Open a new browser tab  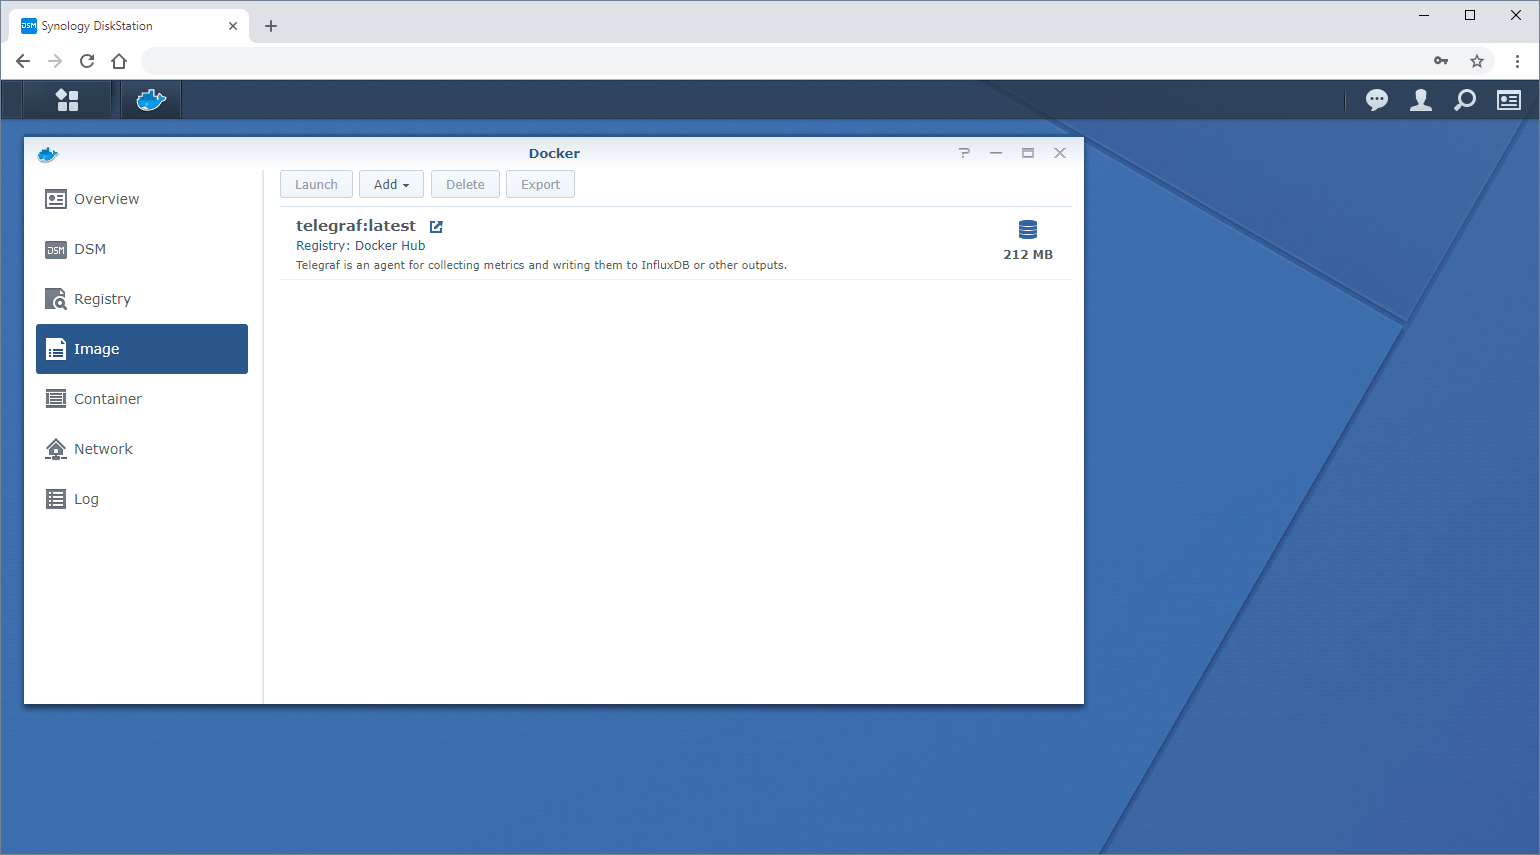coord(271,26)
